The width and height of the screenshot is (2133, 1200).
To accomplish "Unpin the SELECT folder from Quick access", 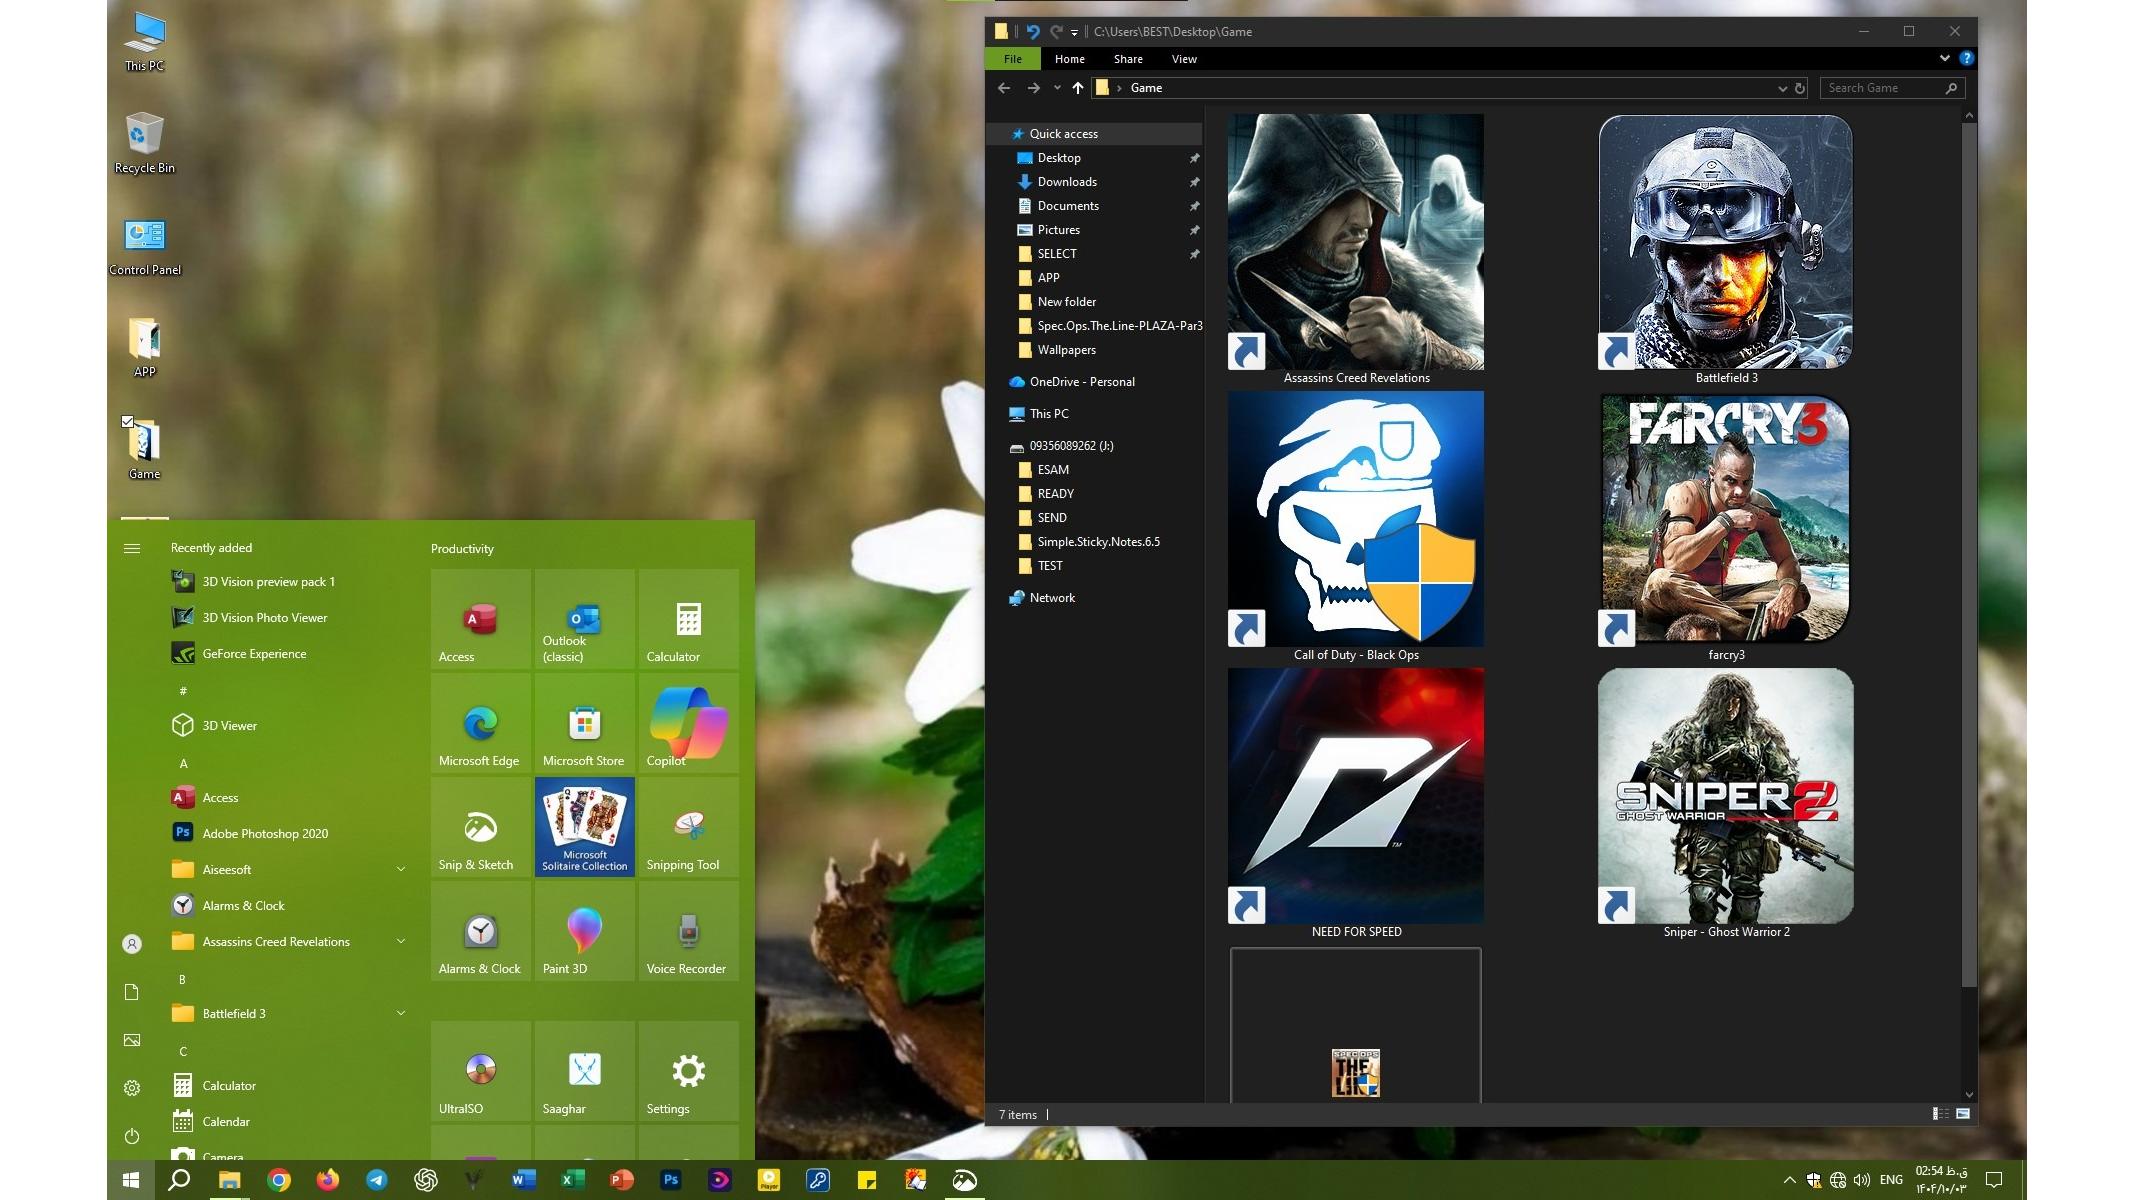I will [x=1194, y=254].
